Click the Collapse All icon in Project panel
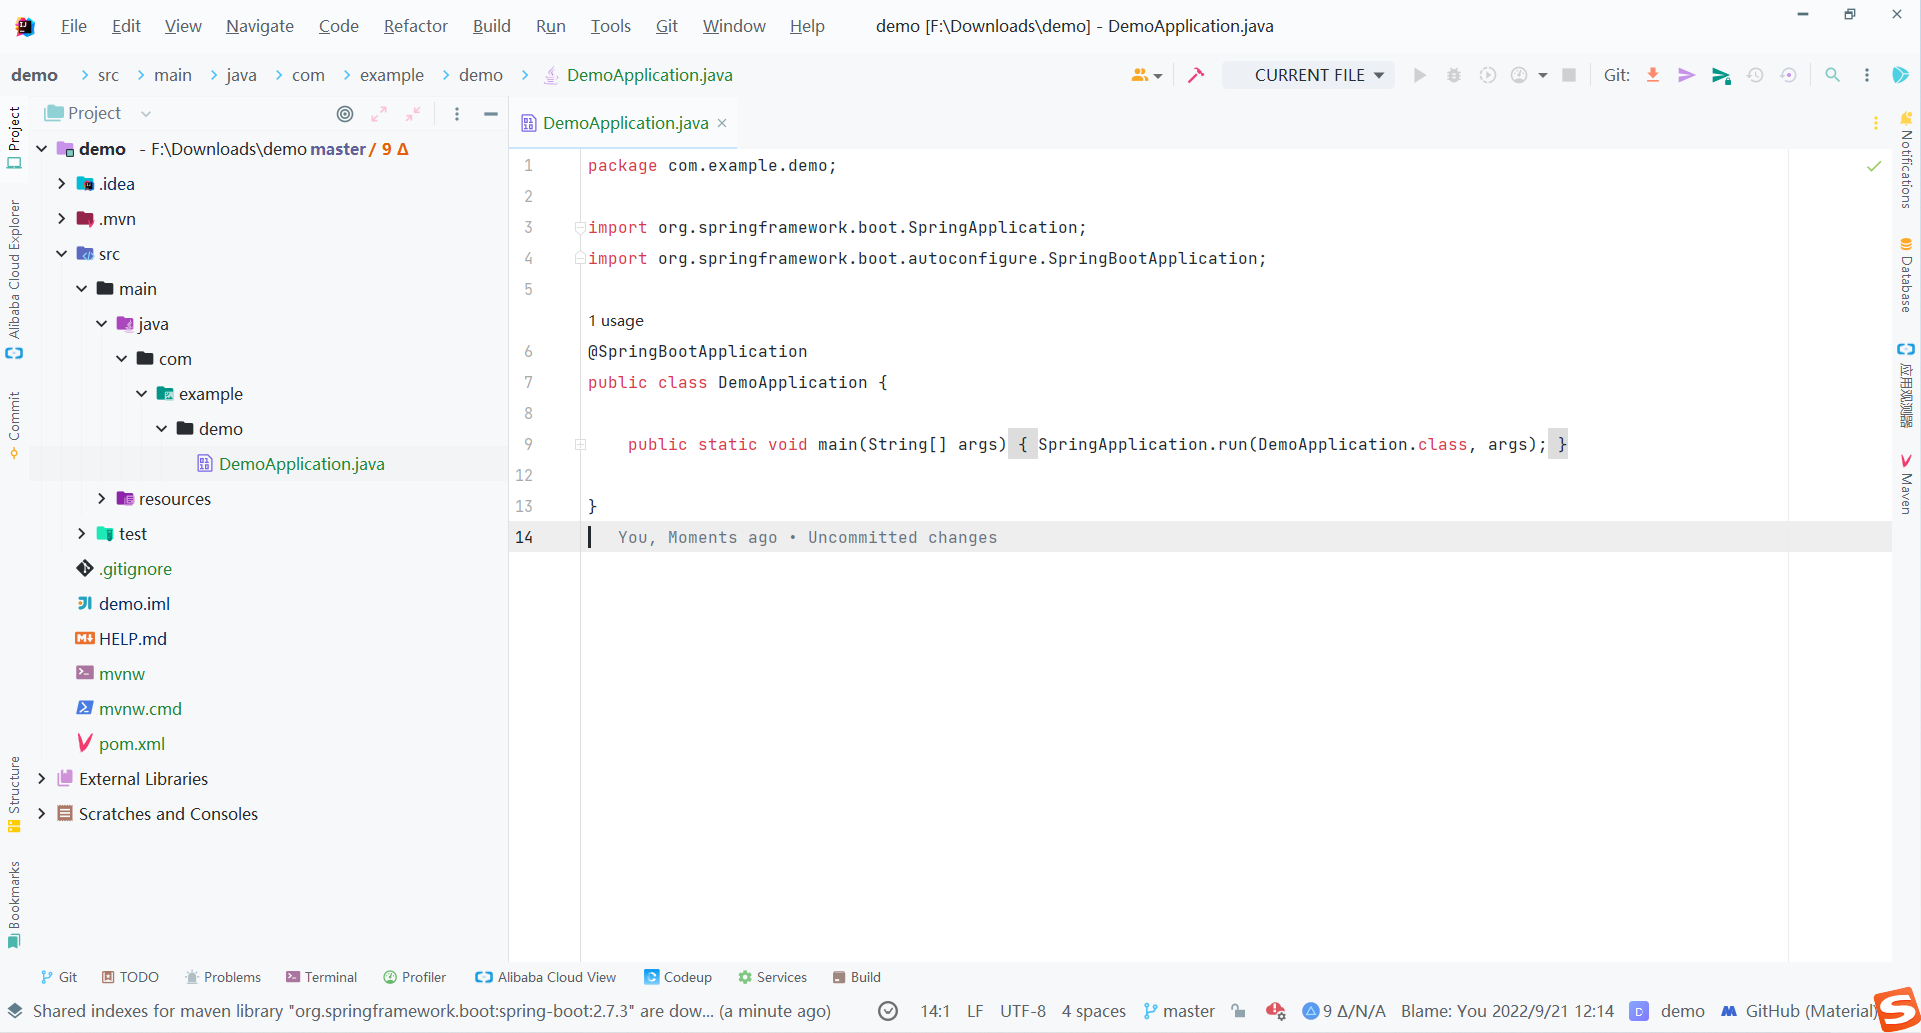The height and width of the screenshot is (1033, 1921). [x=413, y=114]
